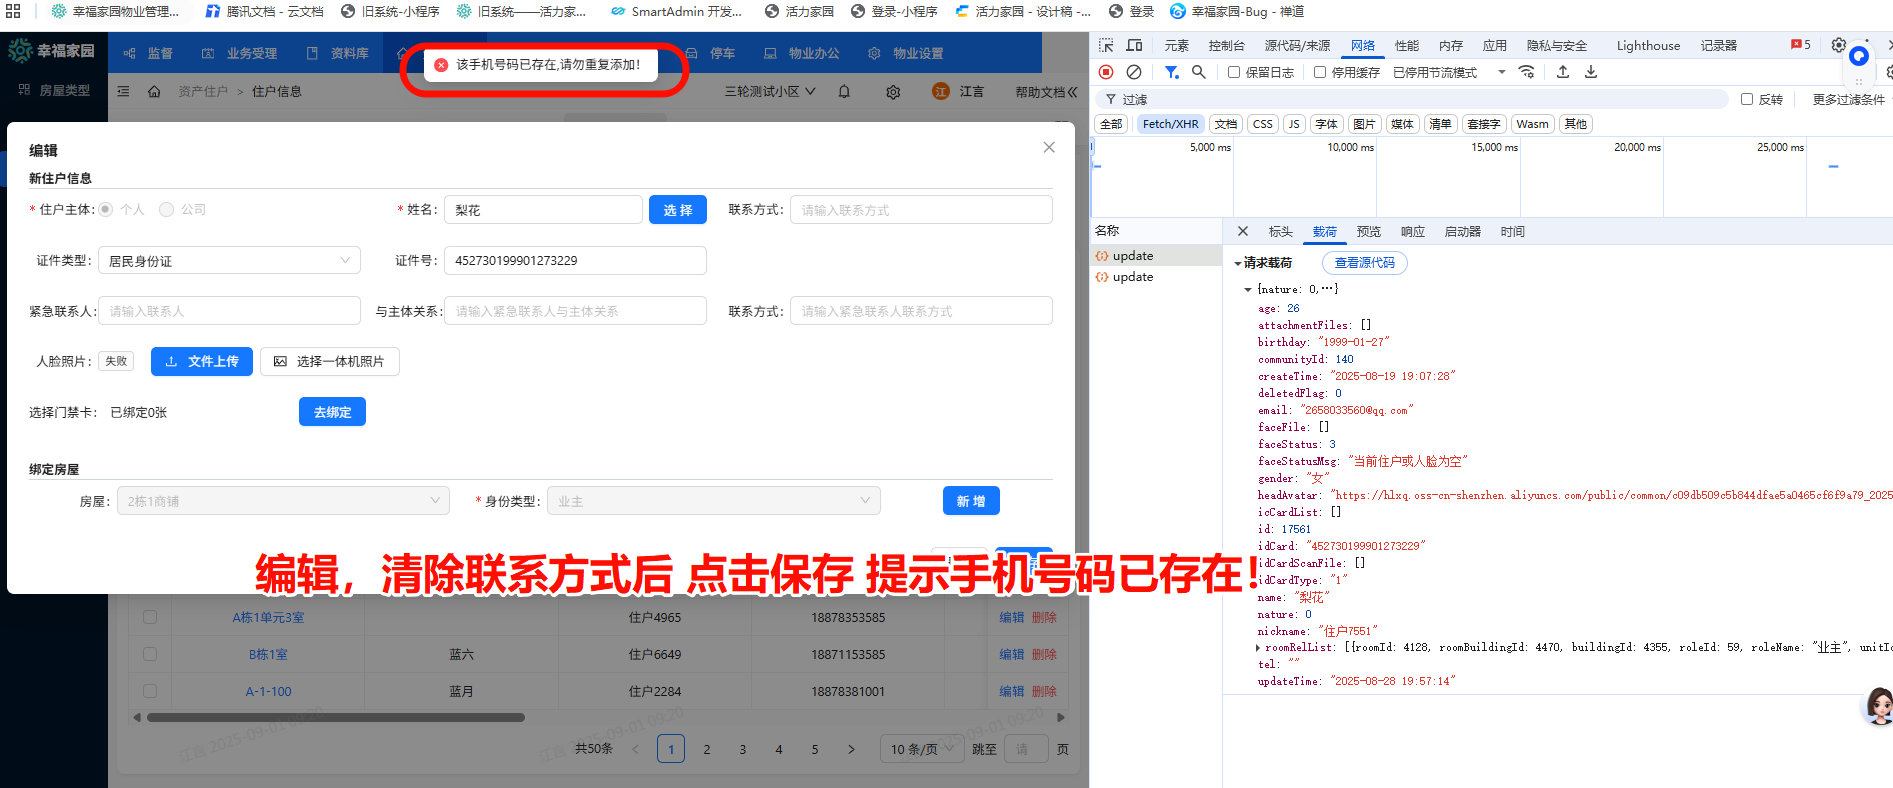Viewport: 1893px width, 788px height.
Task: Check the 反转 filter checkbox
Action: click(1747, 99)
